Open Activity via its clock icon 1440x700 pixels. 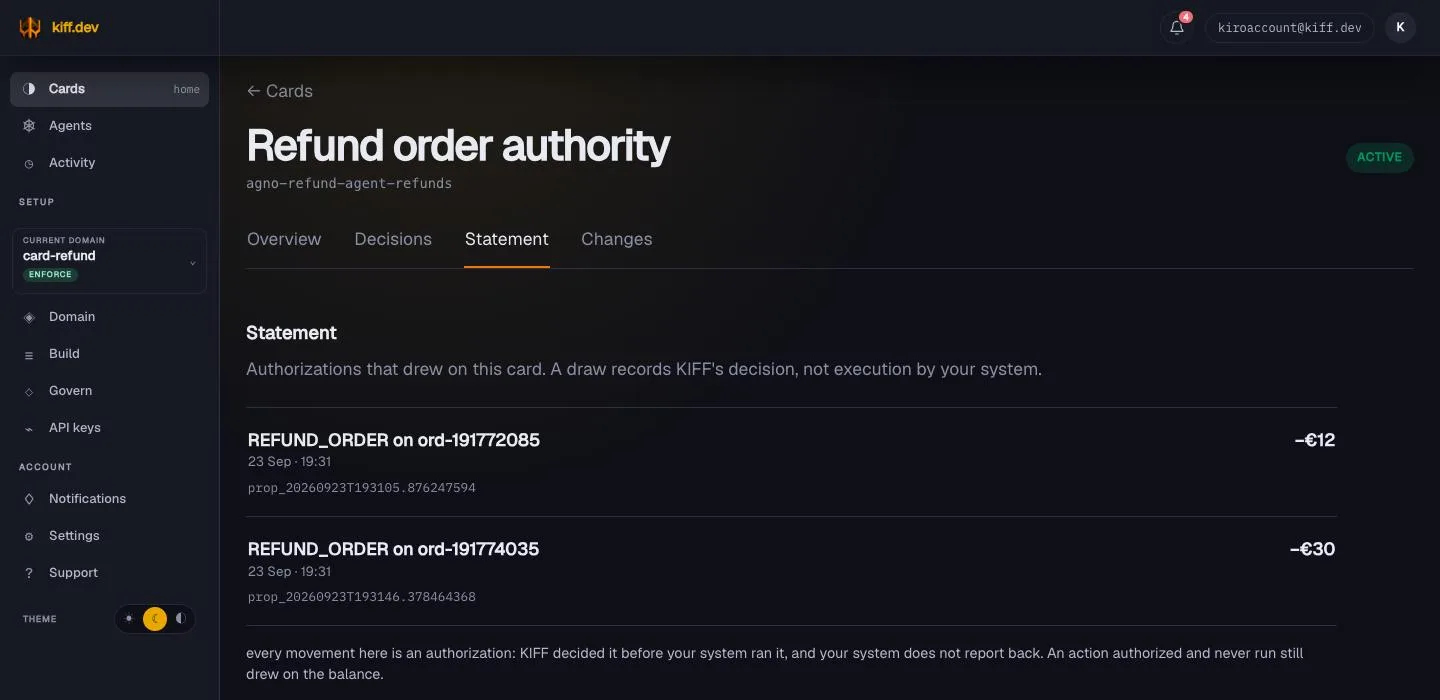pos(29,163)
